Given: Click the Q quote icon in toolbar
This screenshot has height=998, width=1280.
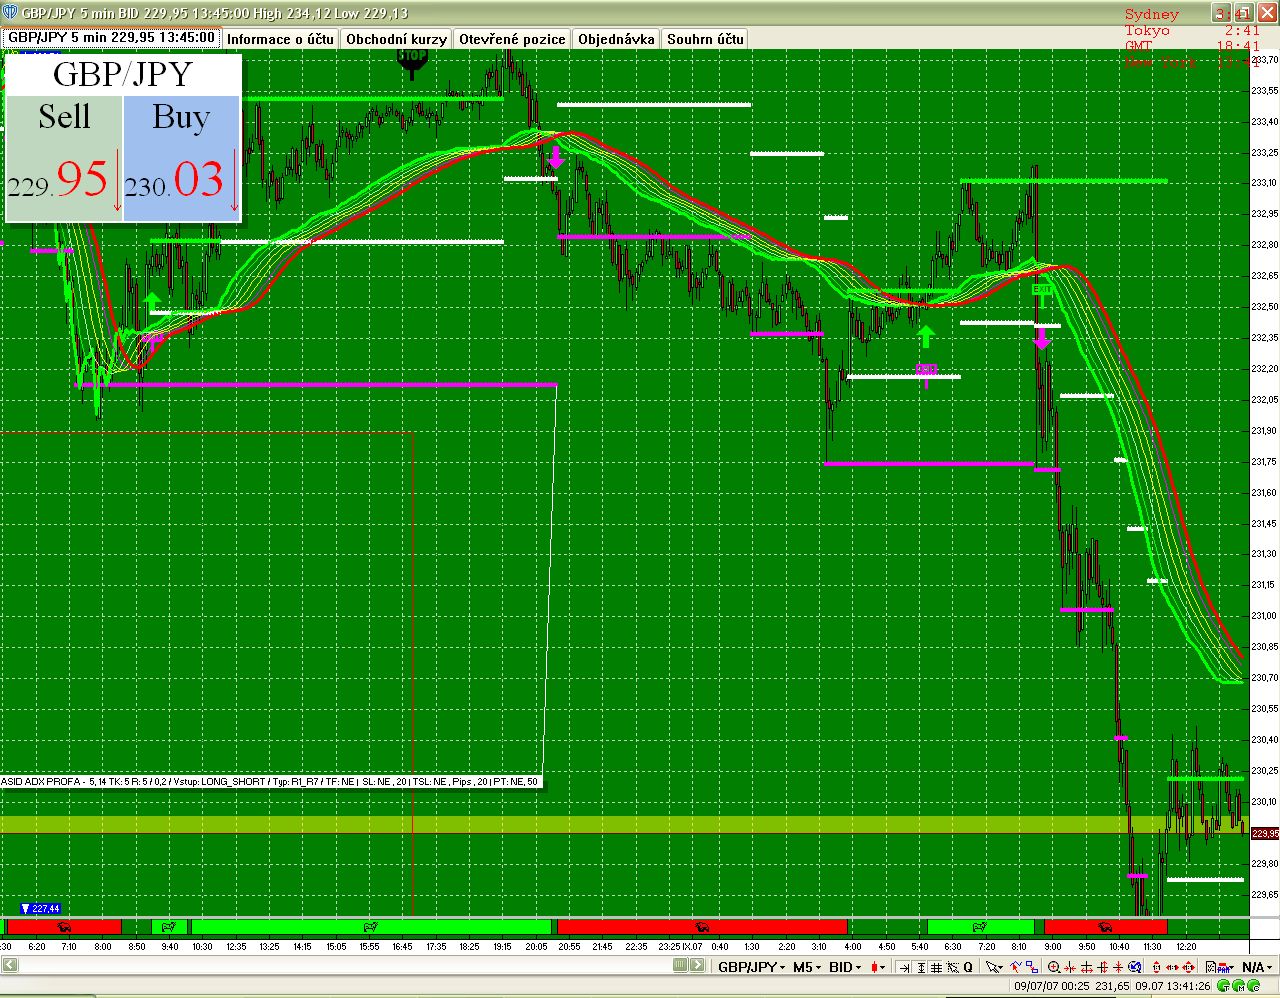Looking at the screenshot, I should (x=968, y=967).
